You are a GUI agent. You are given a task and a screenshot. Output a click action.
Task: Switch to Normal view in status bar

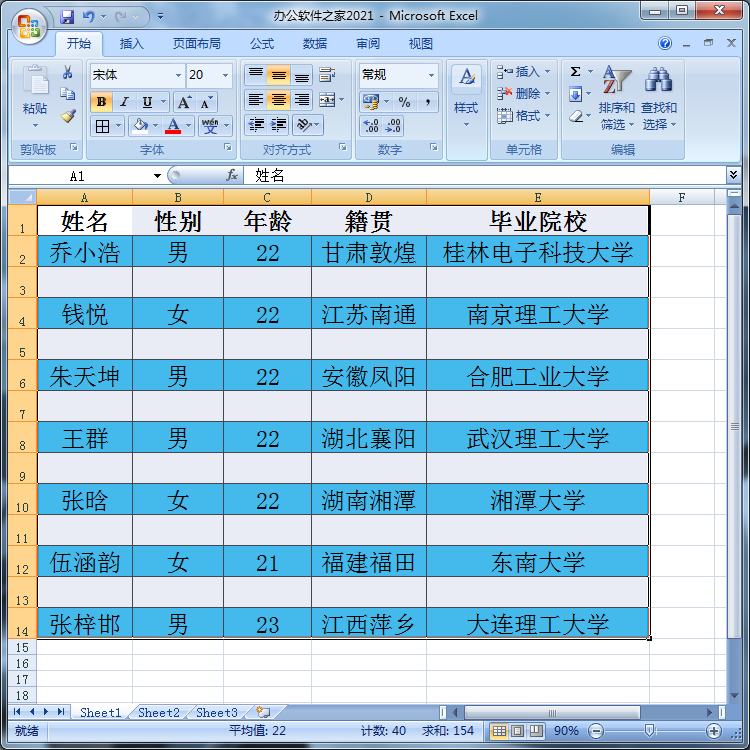coord(499,731)
